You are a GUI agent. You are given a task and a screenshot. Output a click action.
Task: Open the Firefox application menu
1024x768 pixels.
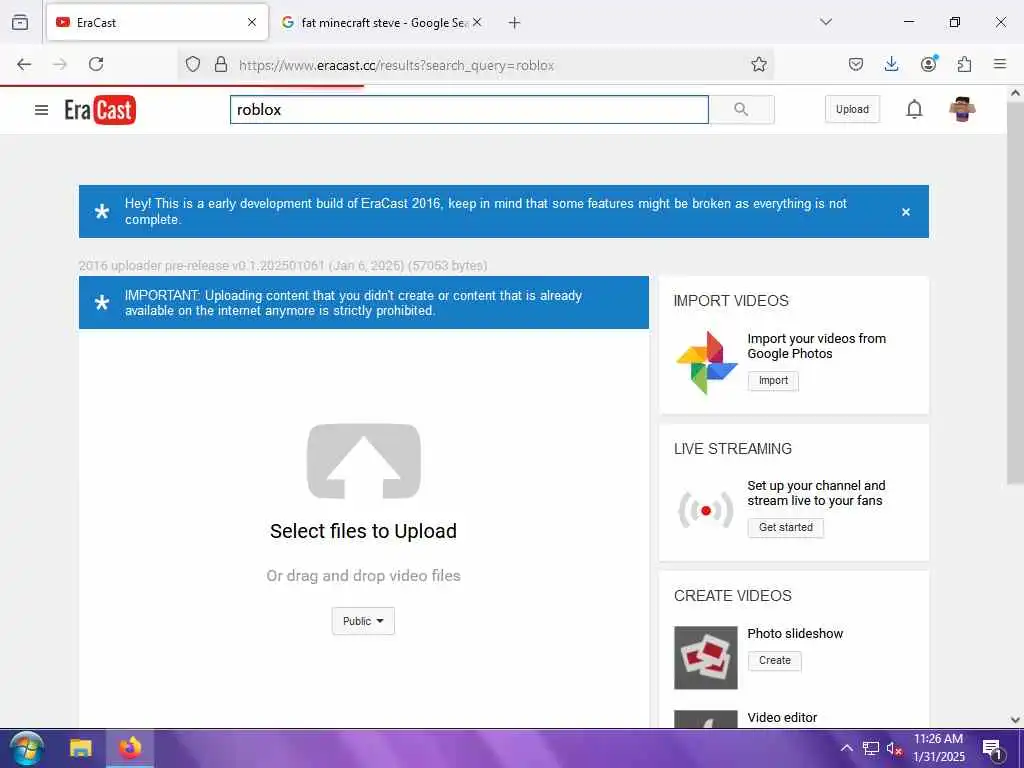1000,64
